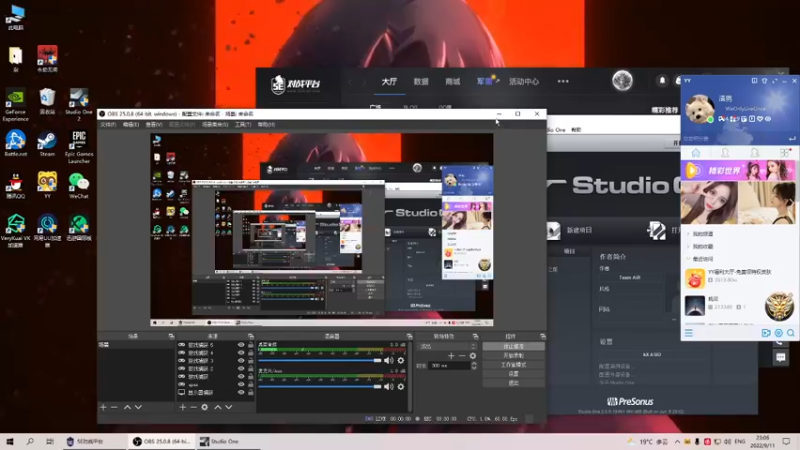The width and height of the screenshot is (800, 450).
Task: Hide the 游戏捕获 2 source with eye icon
Action: 241,368
